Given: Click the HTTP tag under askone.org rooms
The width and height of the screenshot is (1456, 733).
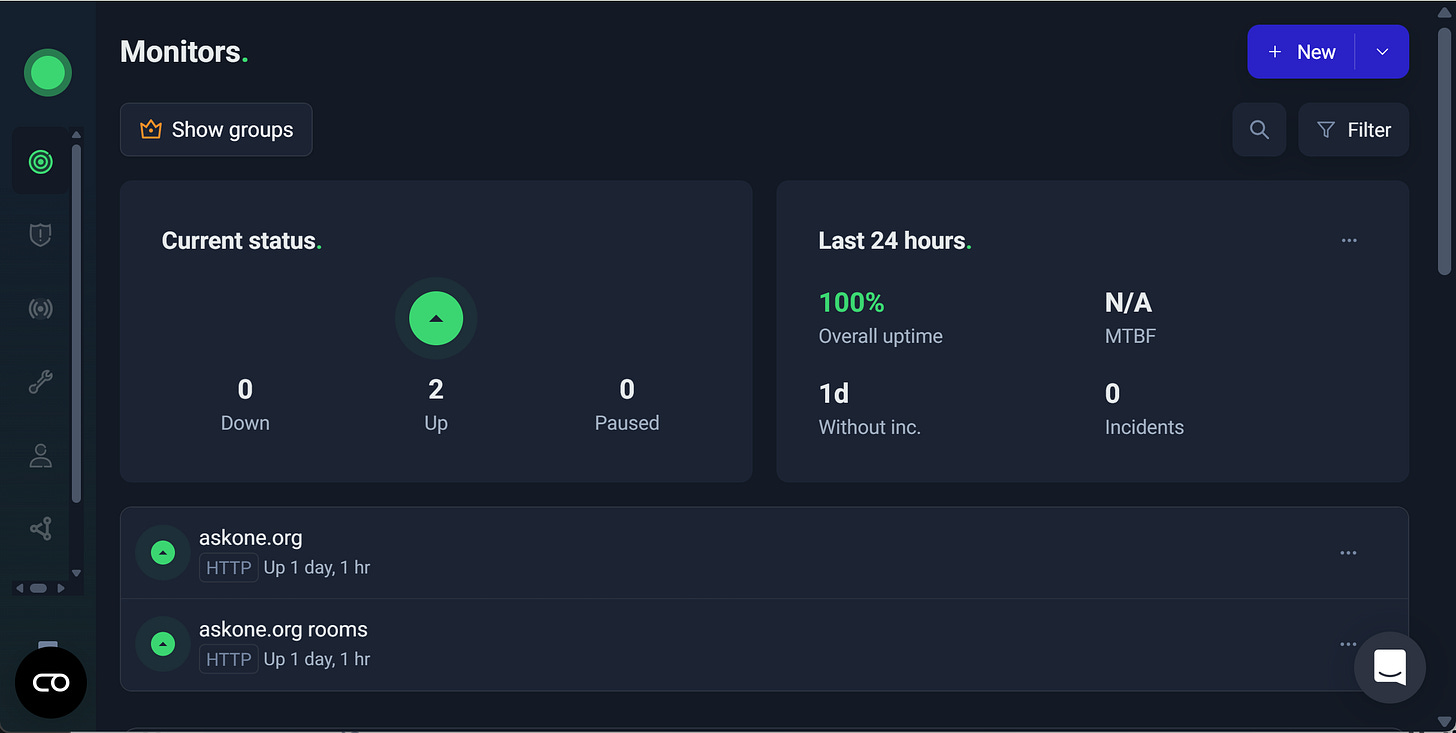Looking at the screenshot, I should tap(228, 660).
